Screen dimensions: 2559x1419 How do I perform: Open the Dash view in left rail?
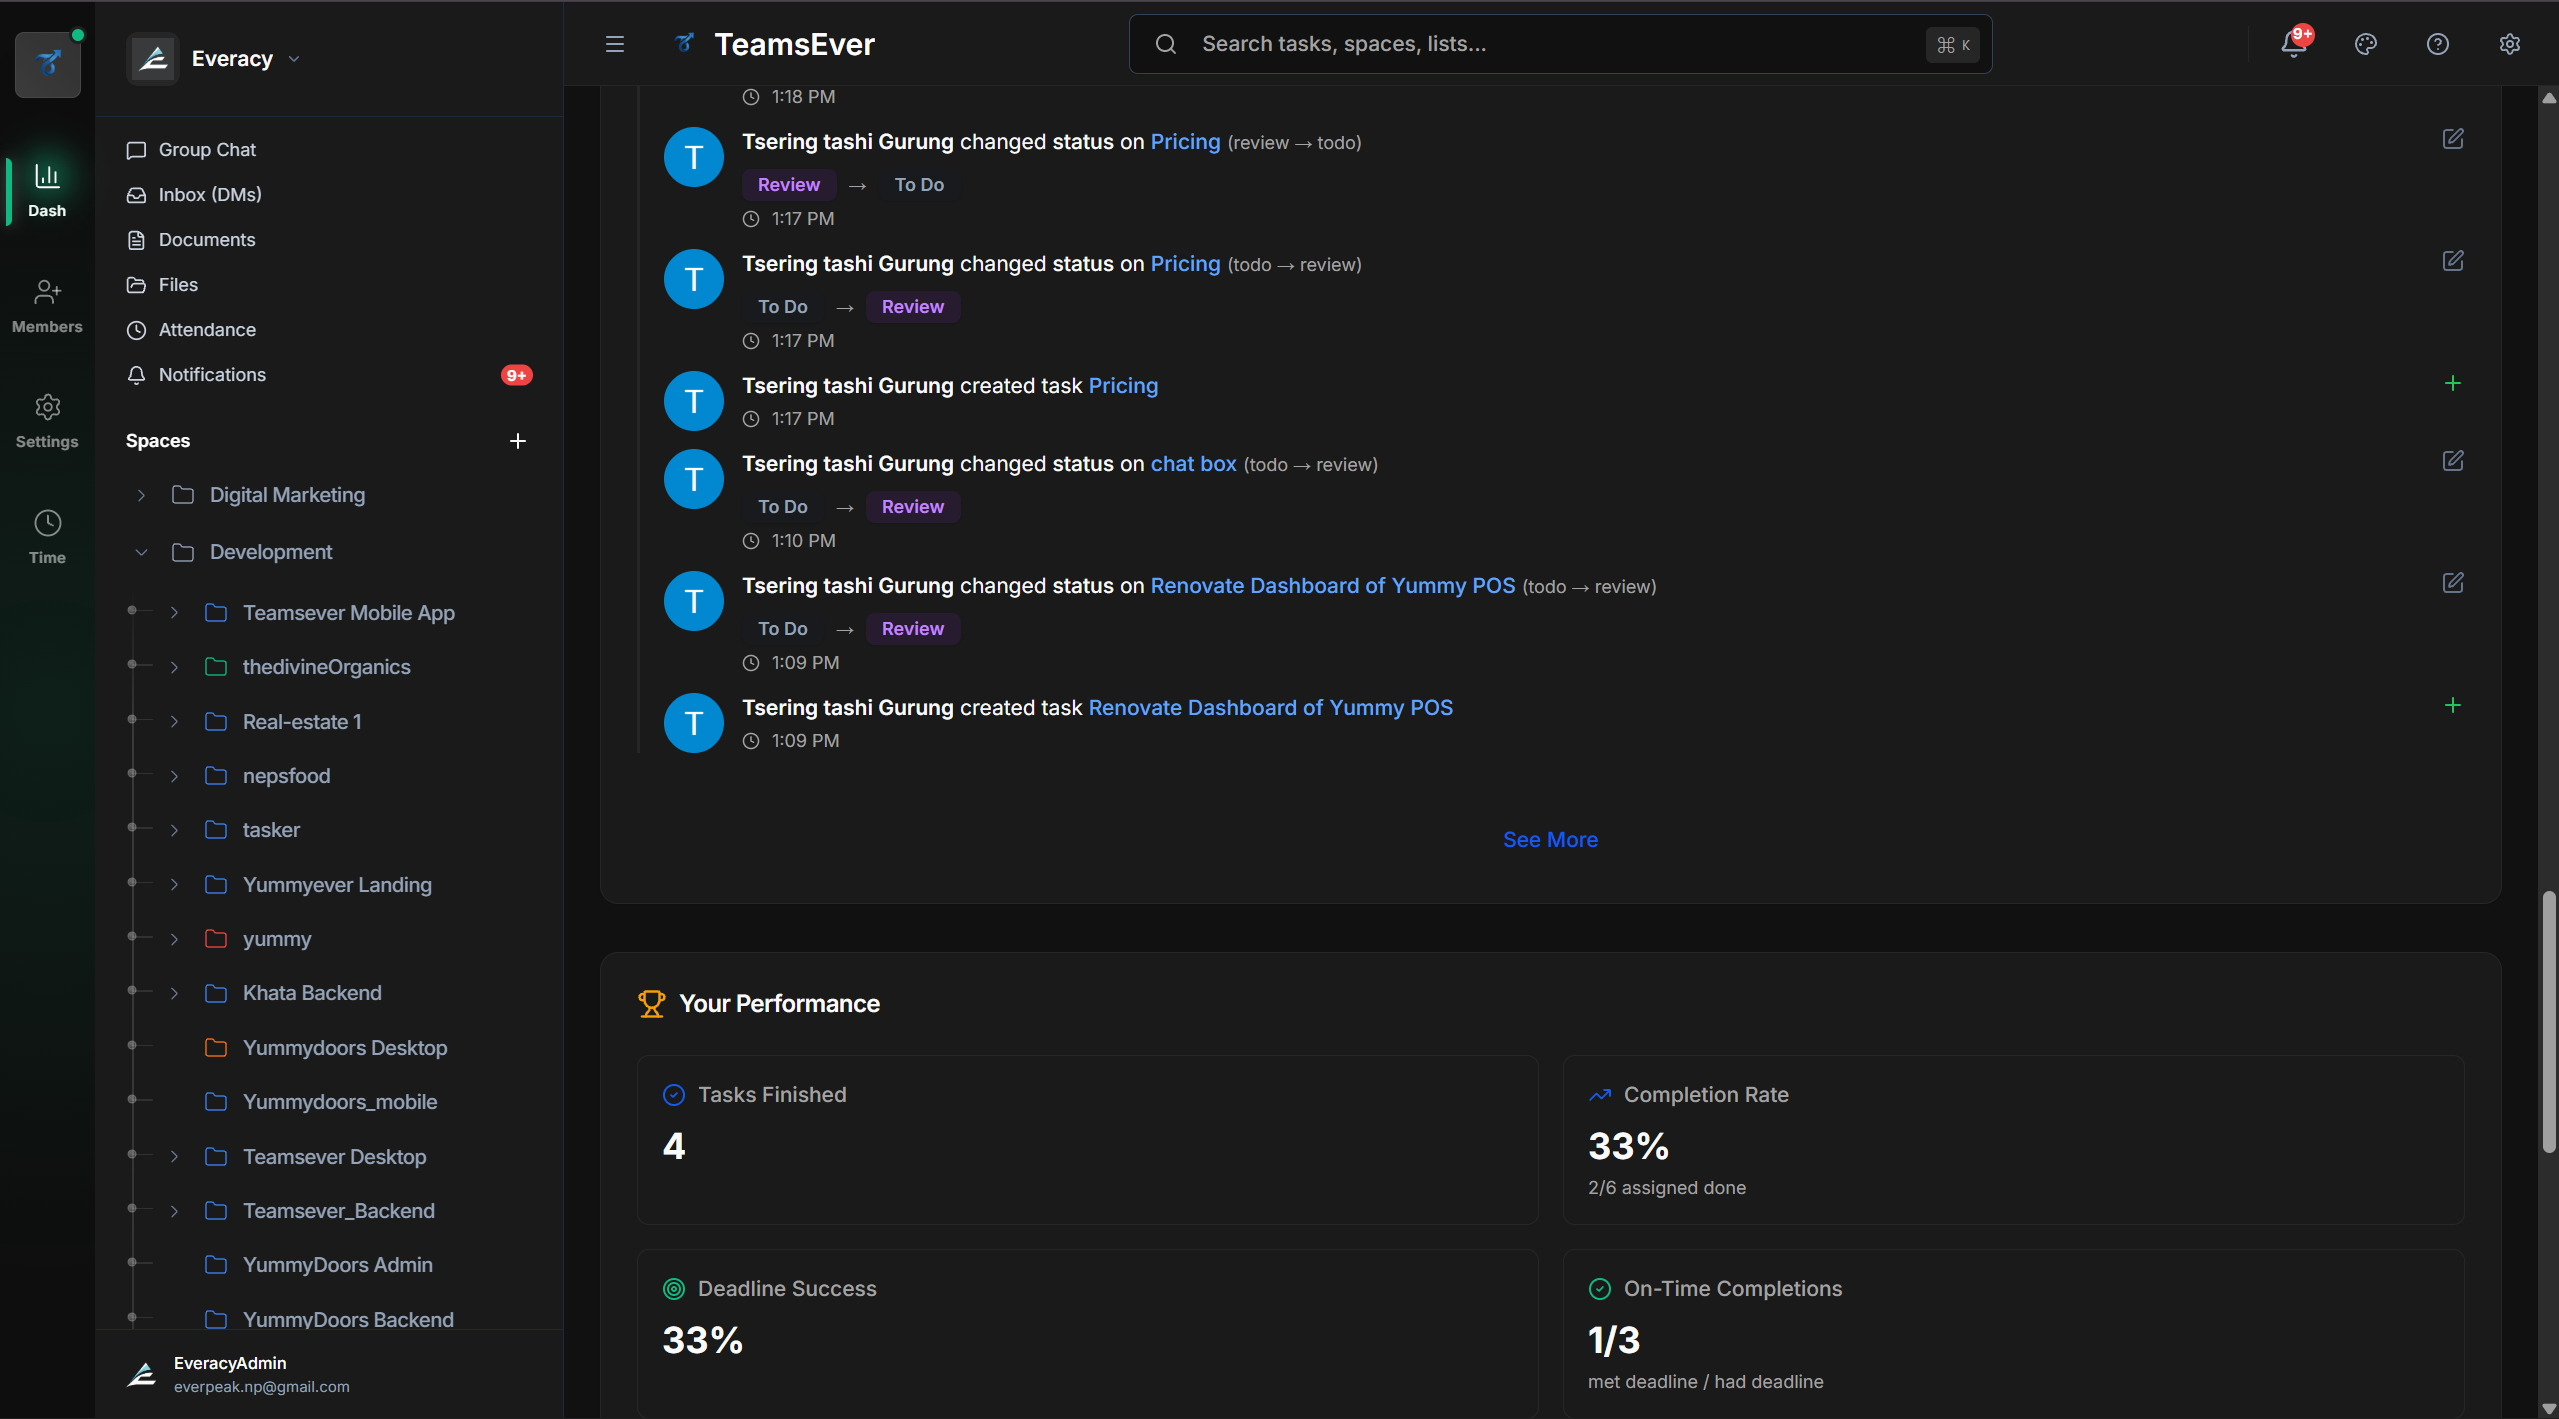click(x=47, y=190)
